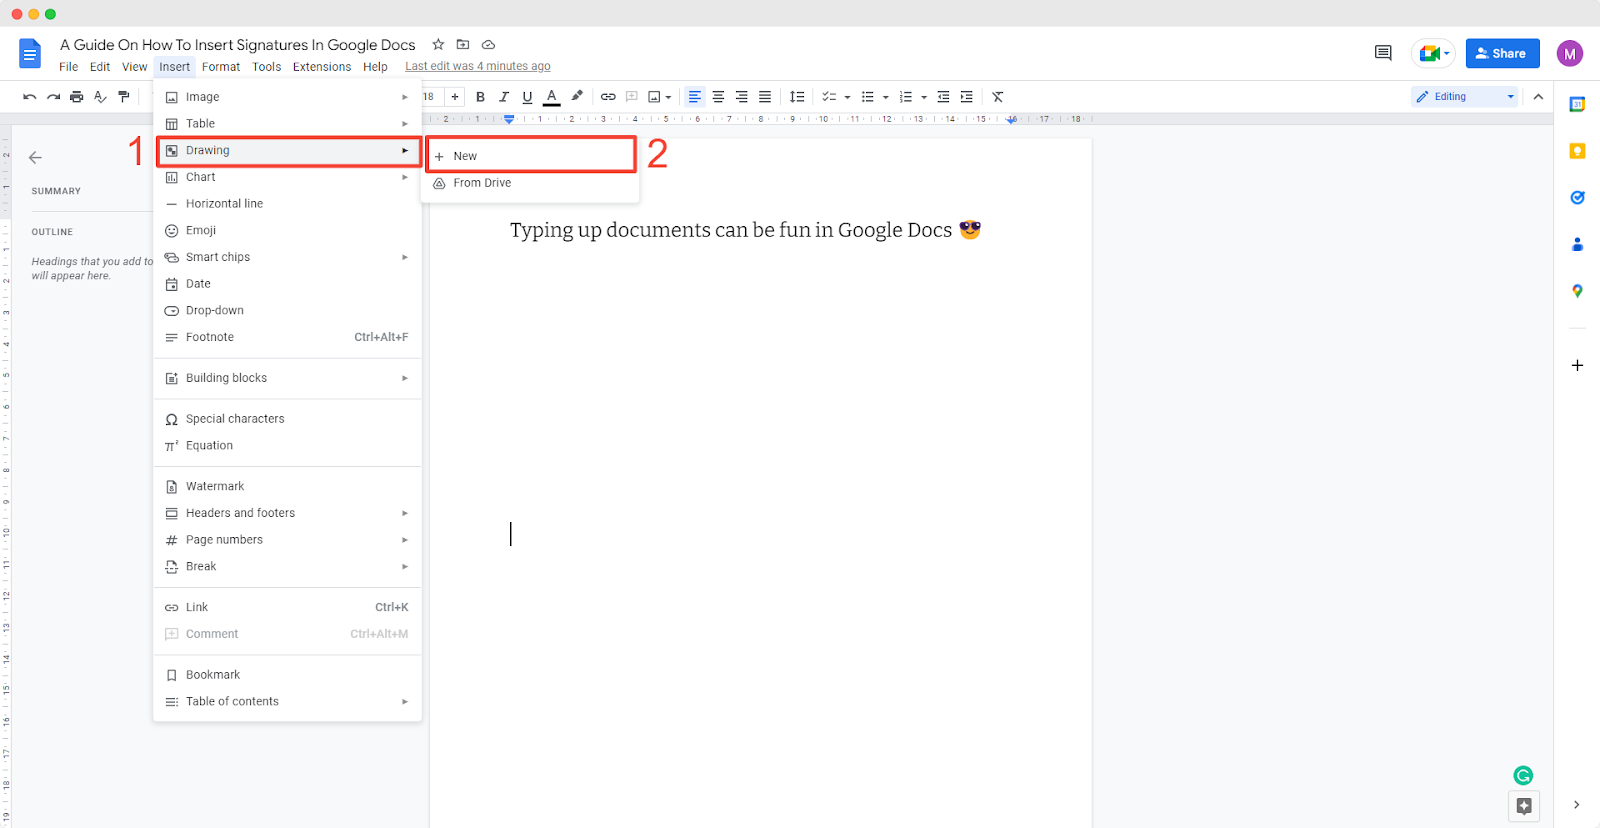Screen dimensions: 1600x828
Task: Undo the last action
Action: tap(30, 97)
